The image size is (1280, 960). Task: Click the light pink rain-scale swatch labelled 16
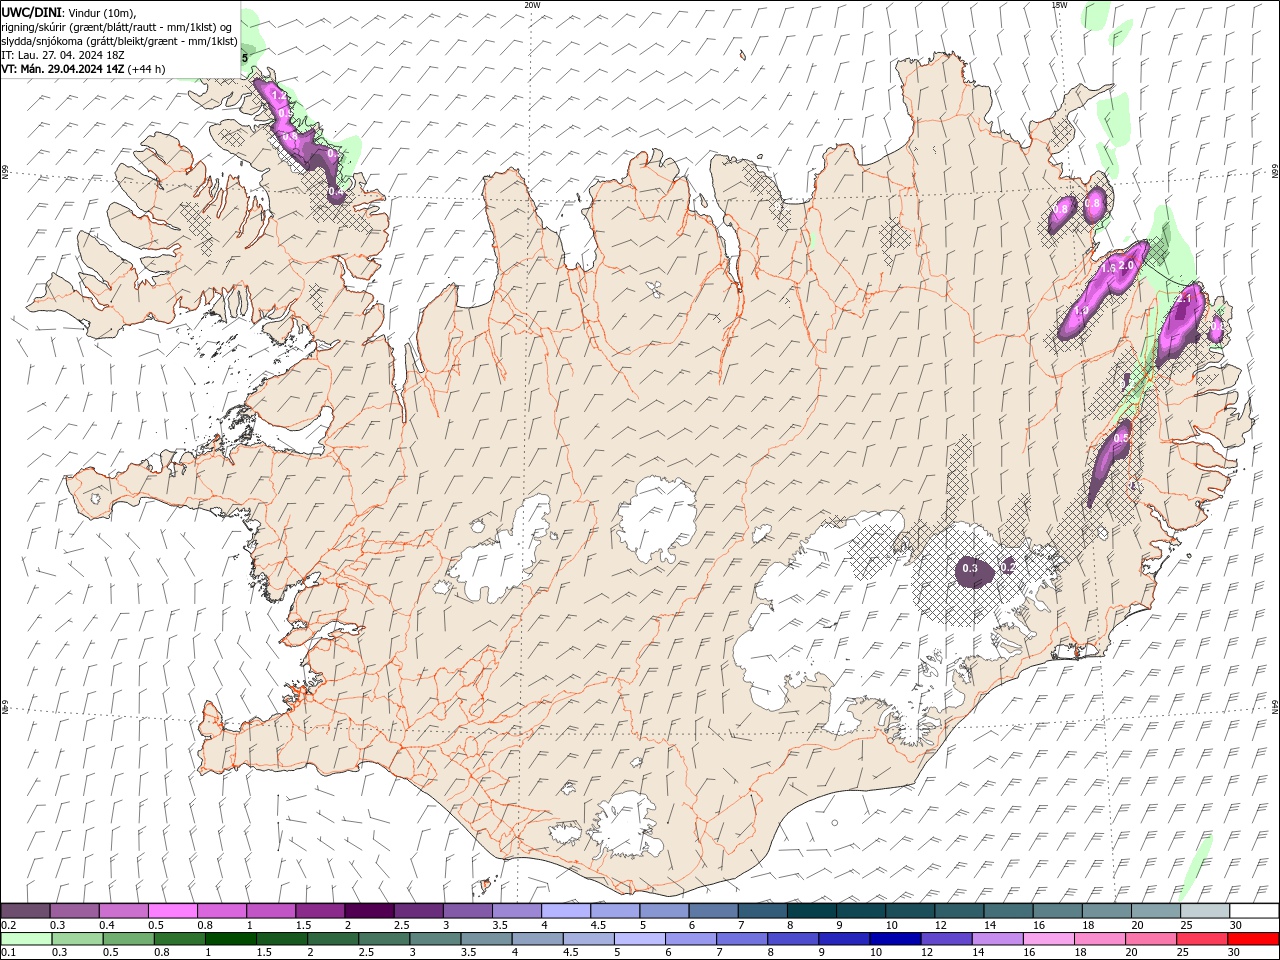coord(1049,939)
